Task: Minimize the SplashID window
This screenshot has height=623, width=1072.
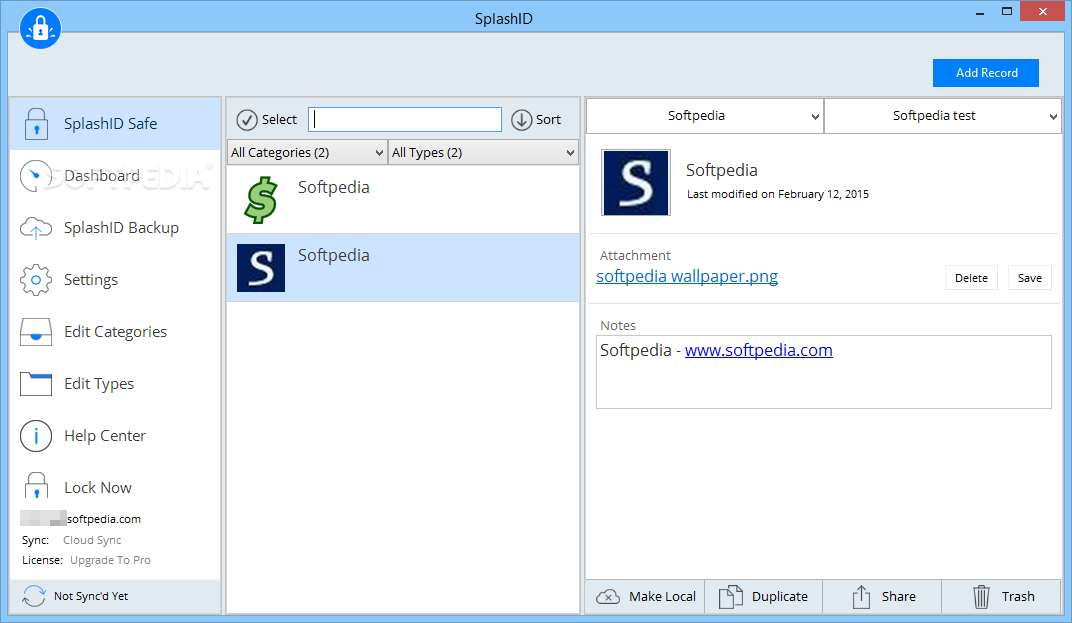Action: click(x=980, y=12)
